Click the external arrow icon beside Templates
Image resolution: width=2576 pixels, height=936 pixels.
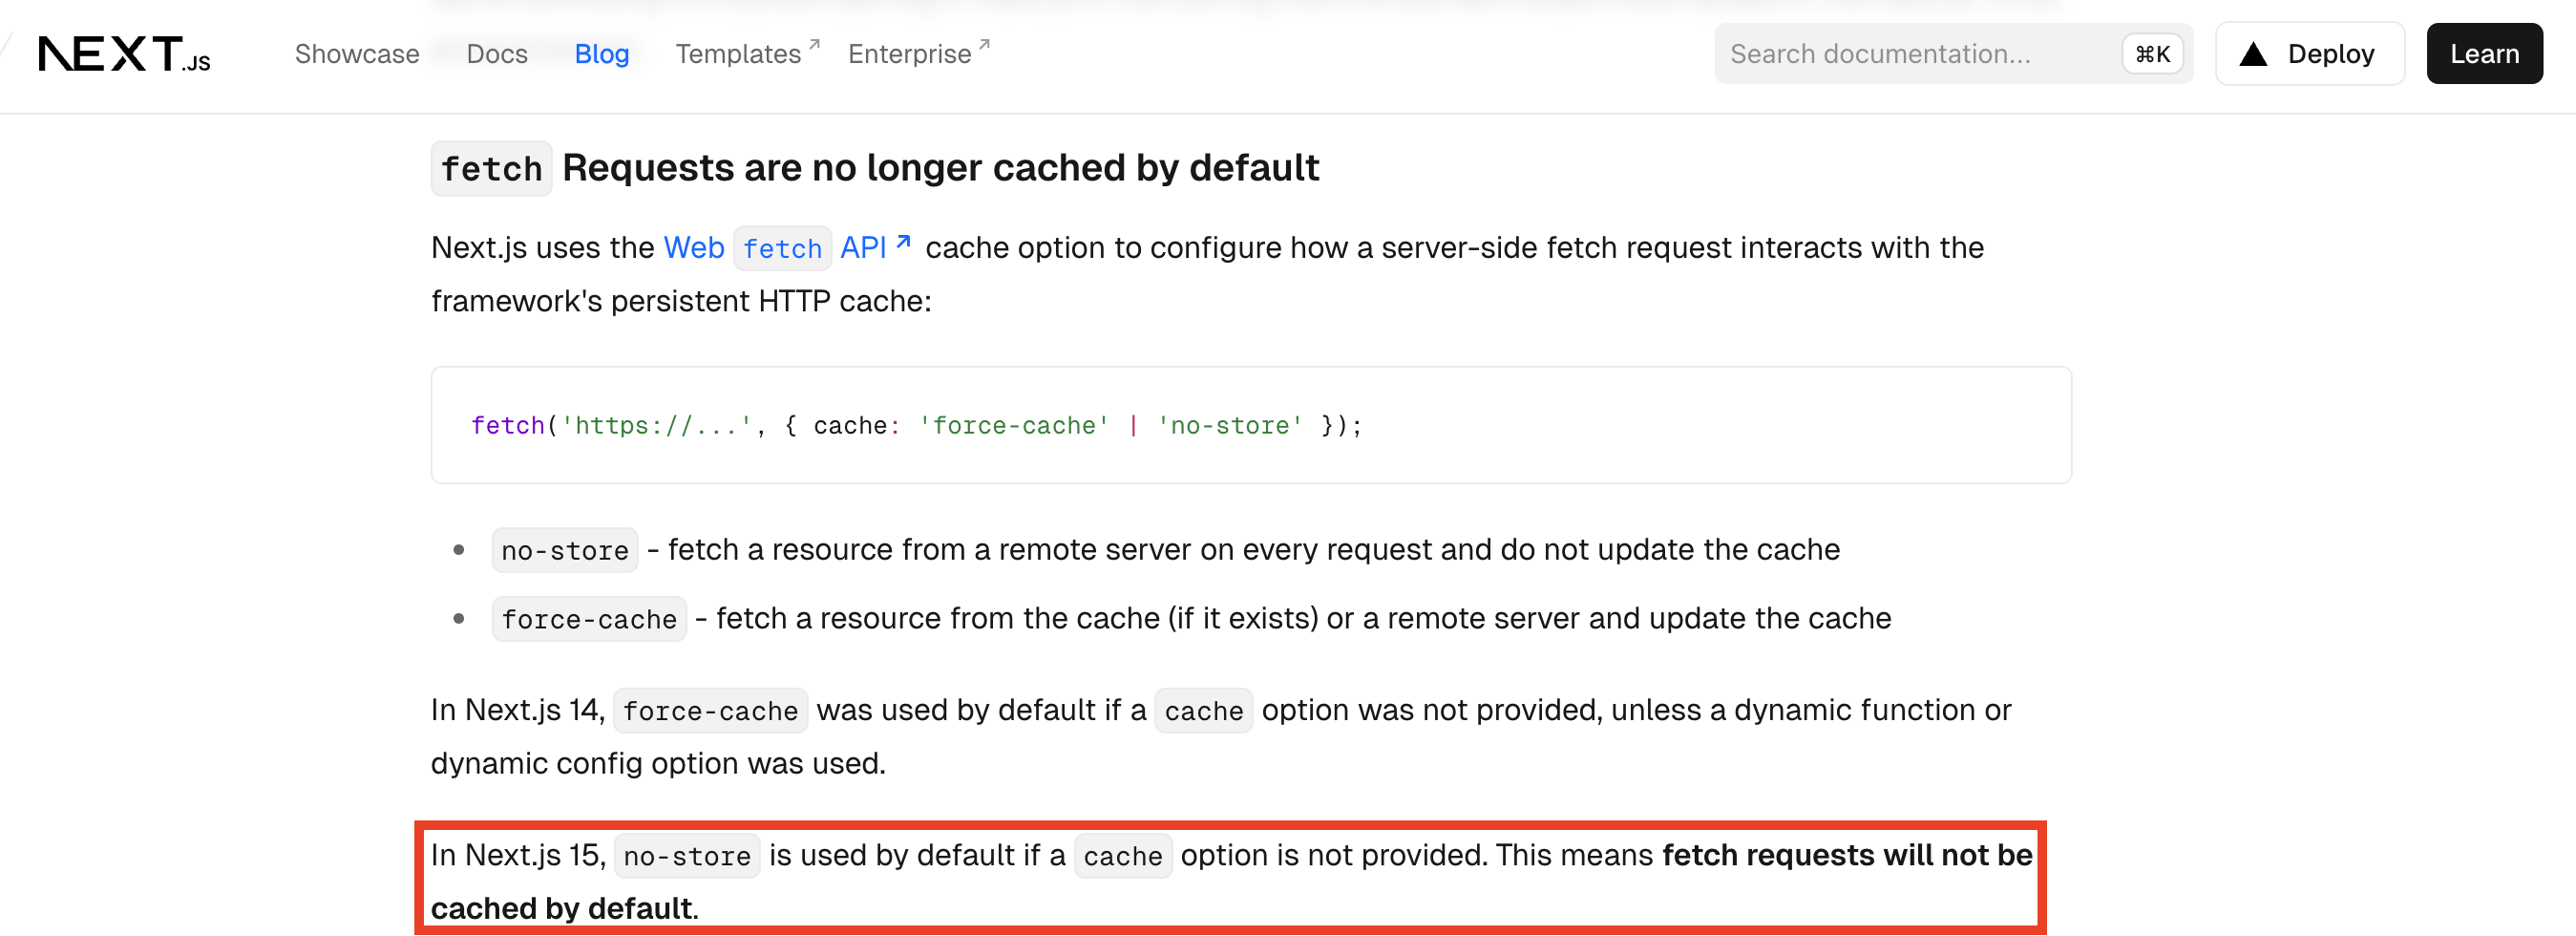pos(814,44)
